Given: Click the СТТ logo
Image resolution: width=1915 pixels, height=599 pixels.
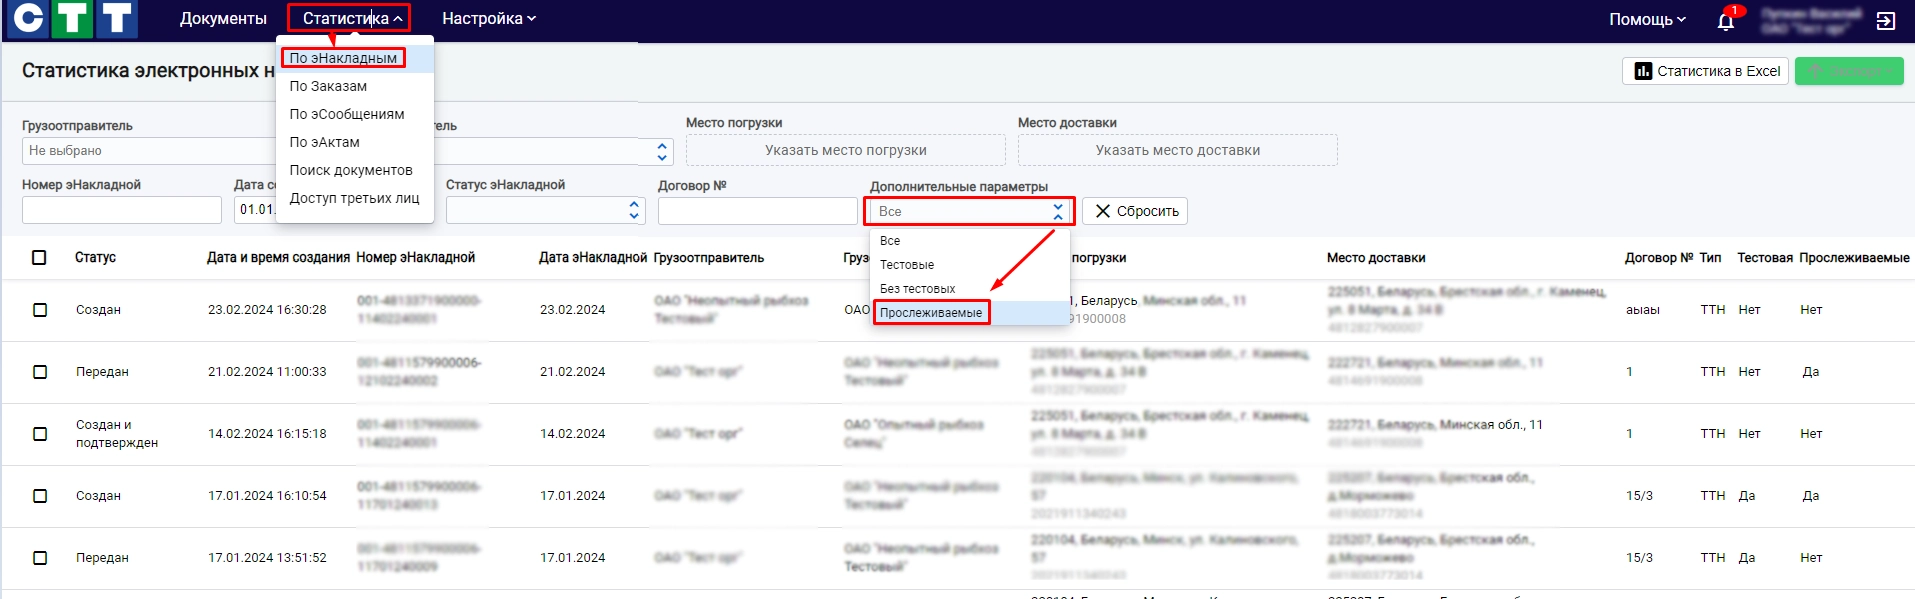Looking at the screenshot, I should [72, 19].
